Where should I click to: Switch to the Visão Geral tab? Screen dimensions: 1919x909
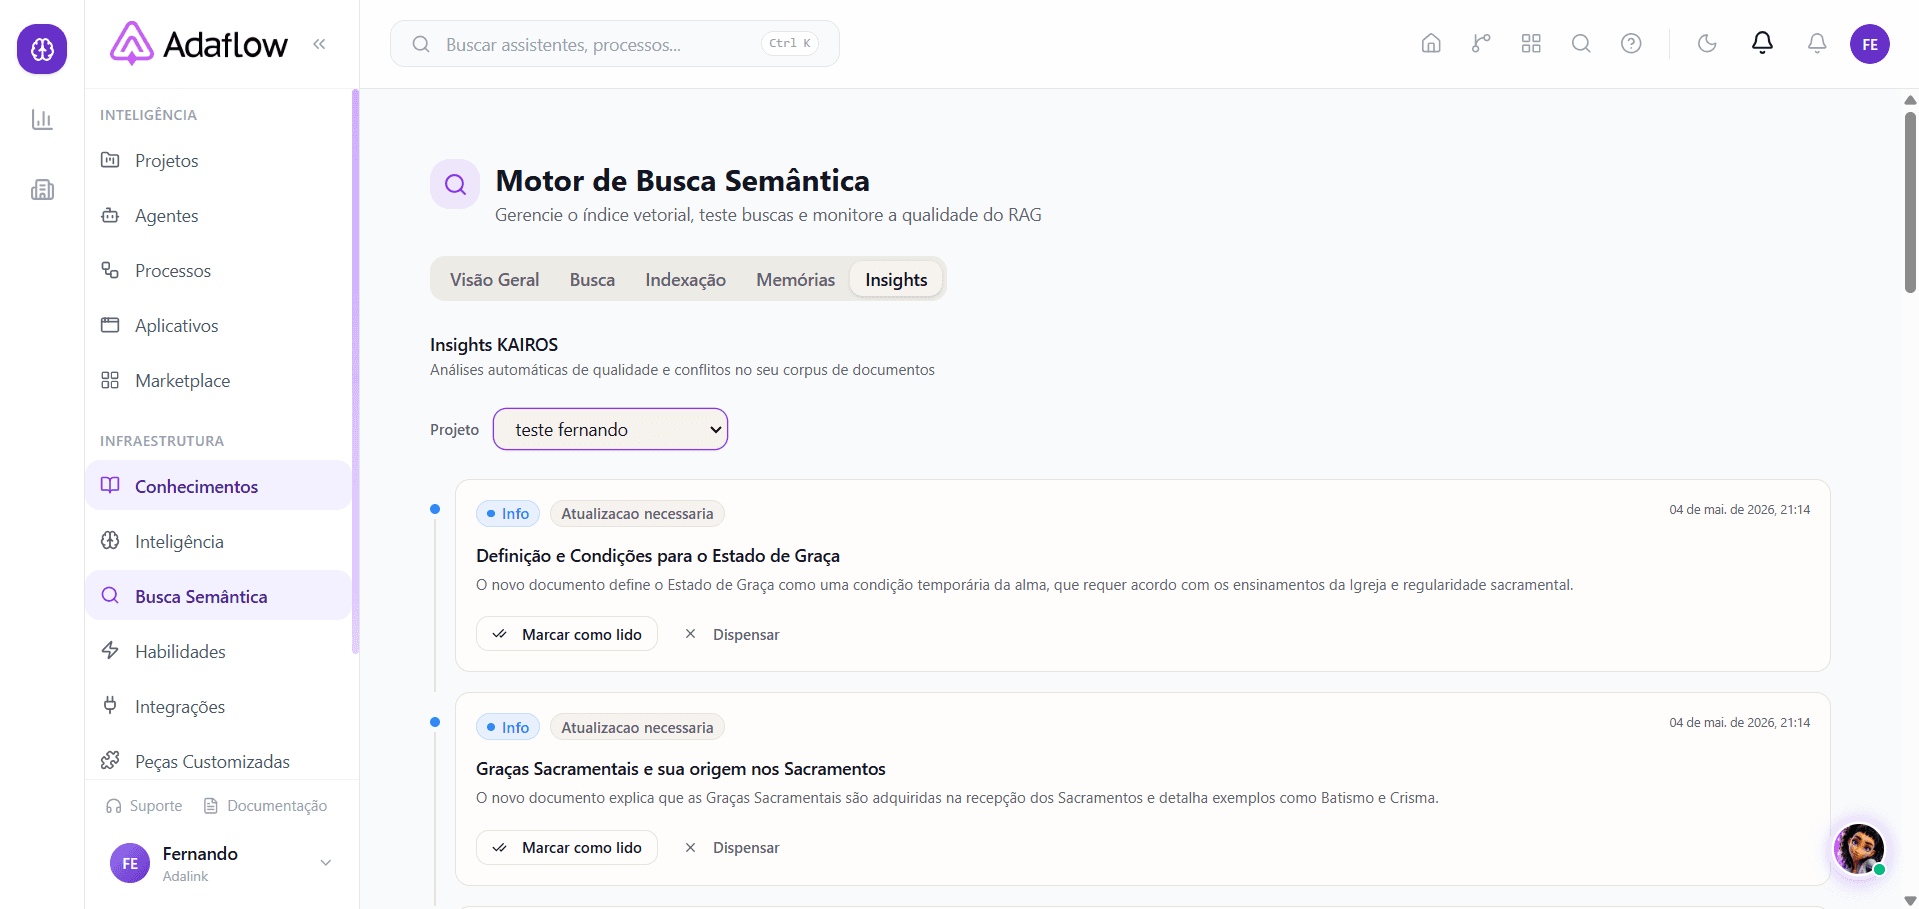494,280
